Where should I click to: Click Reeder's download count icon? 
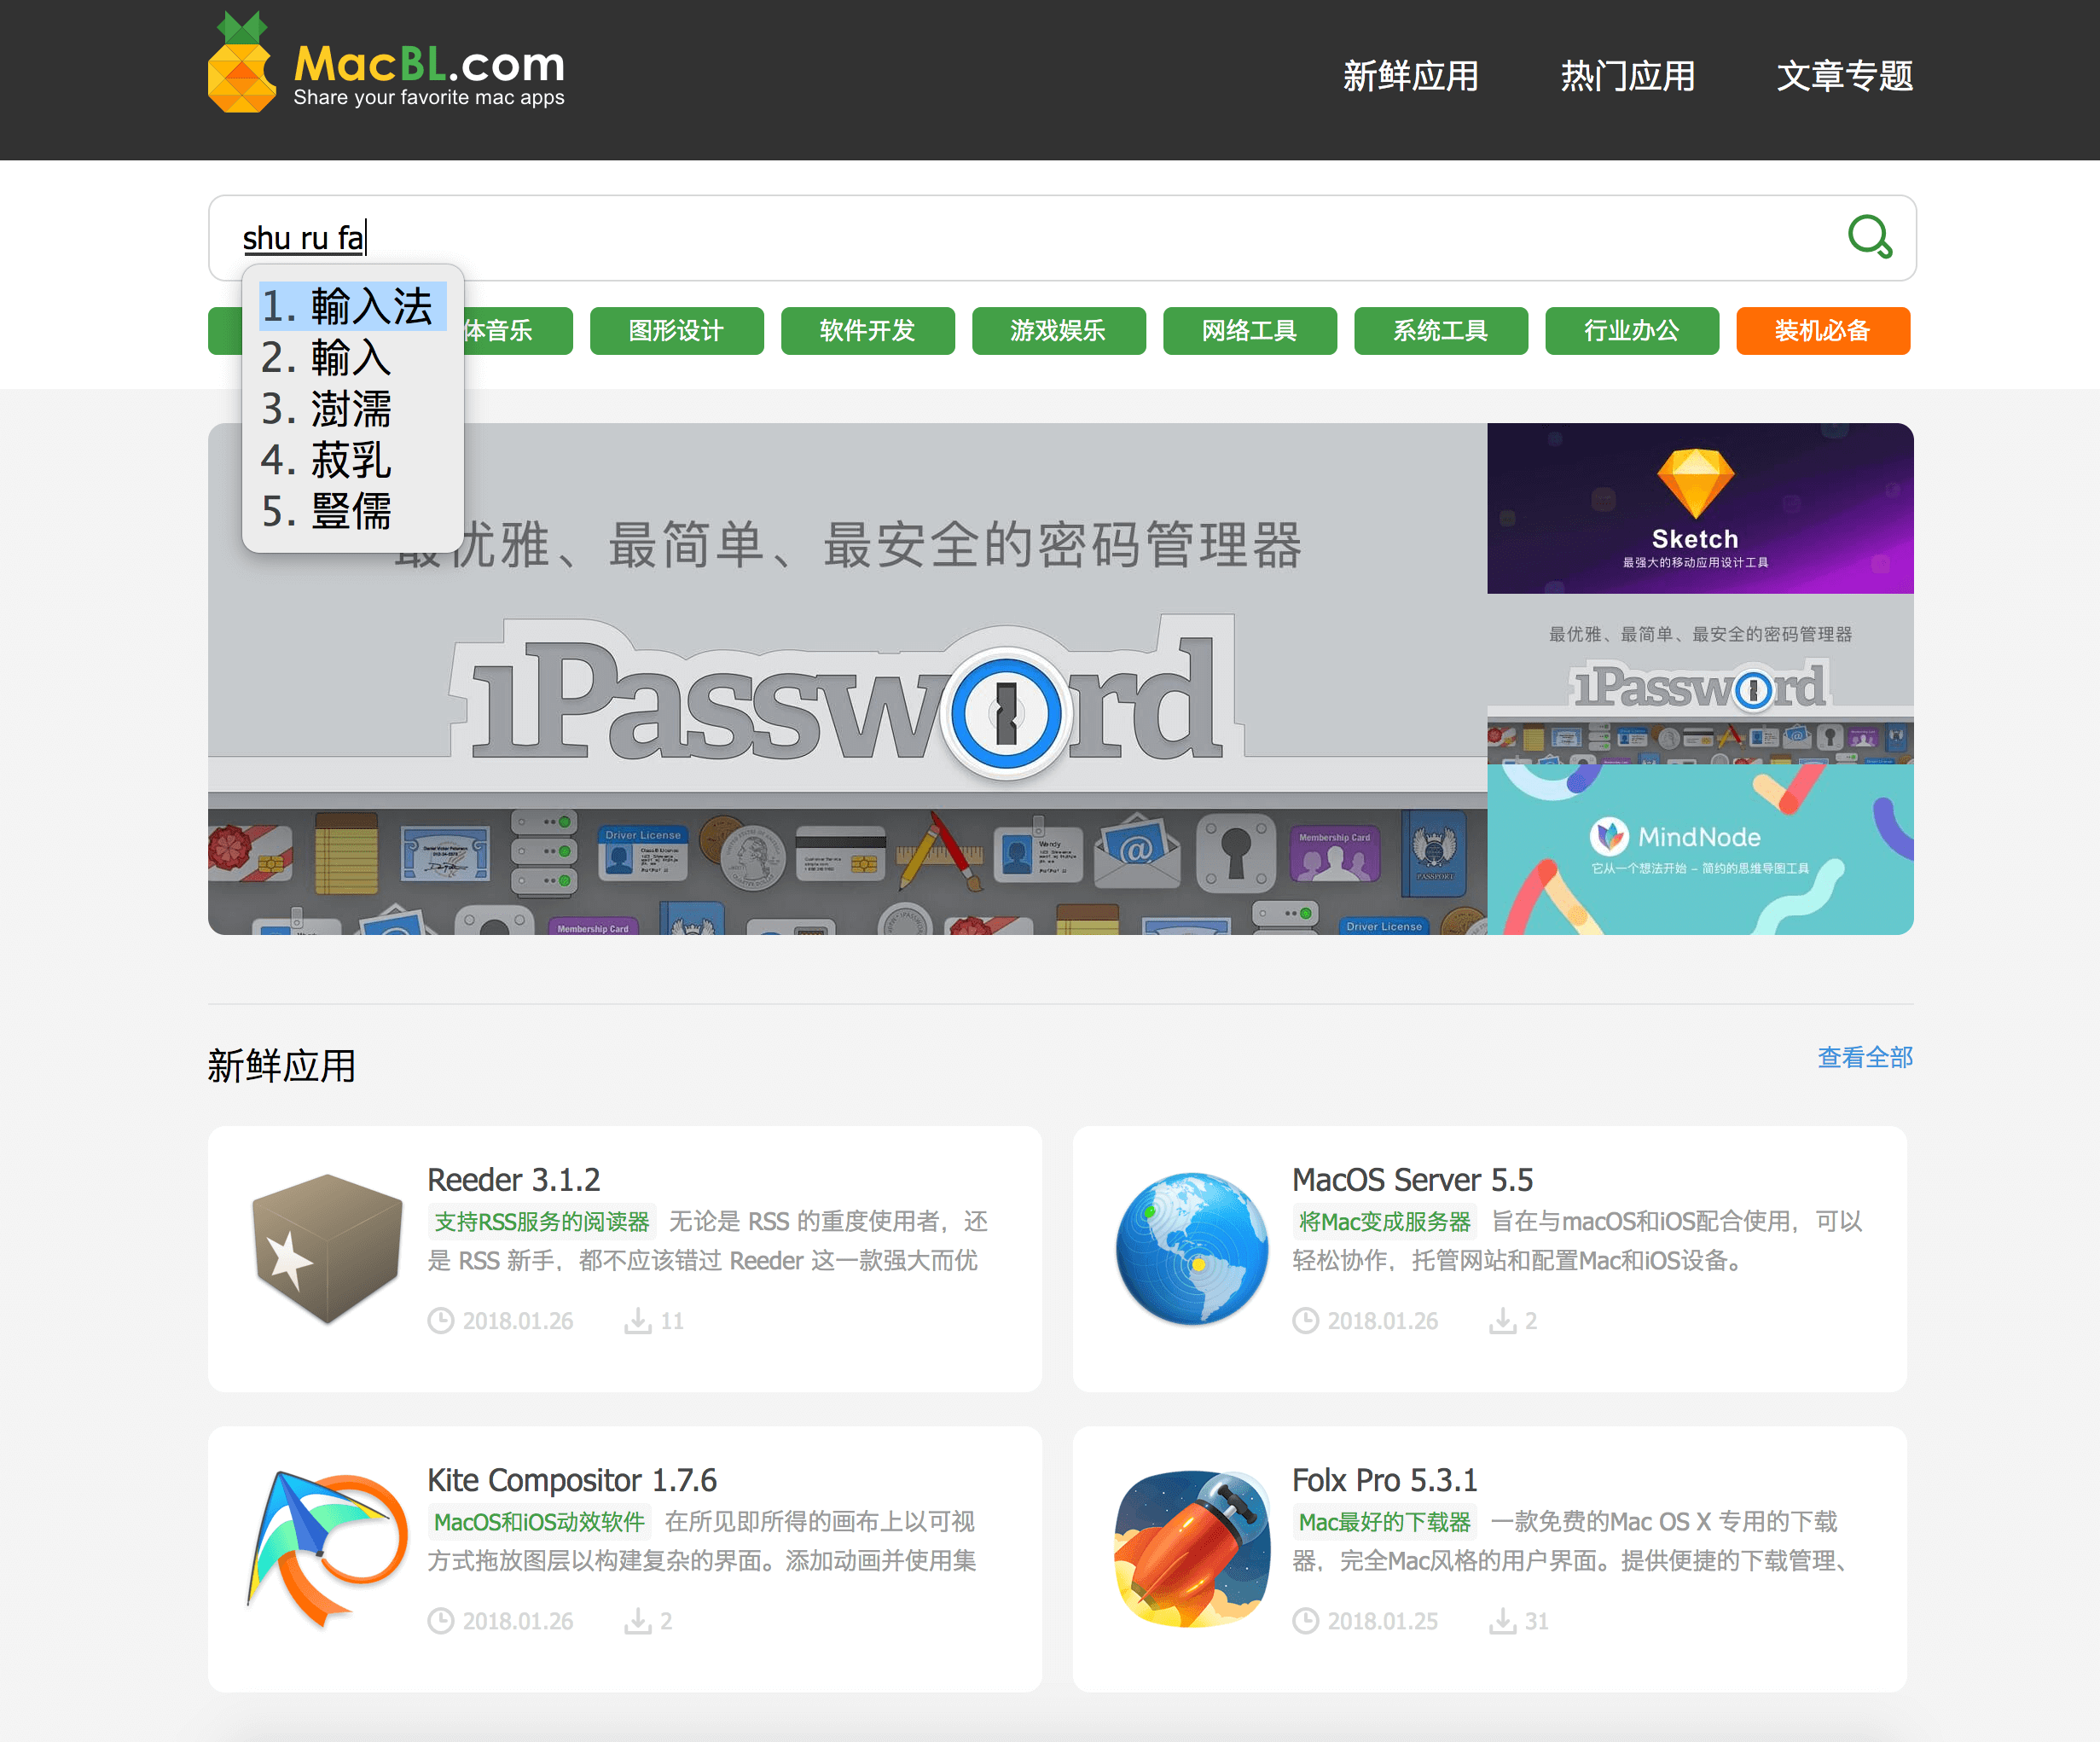click(x=637, y=1321)
